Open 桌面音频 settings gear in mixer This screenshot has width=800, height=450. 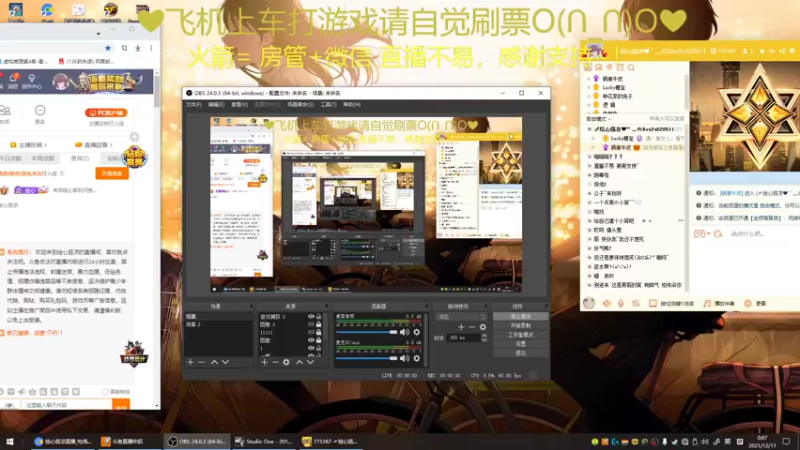(417, 332)
